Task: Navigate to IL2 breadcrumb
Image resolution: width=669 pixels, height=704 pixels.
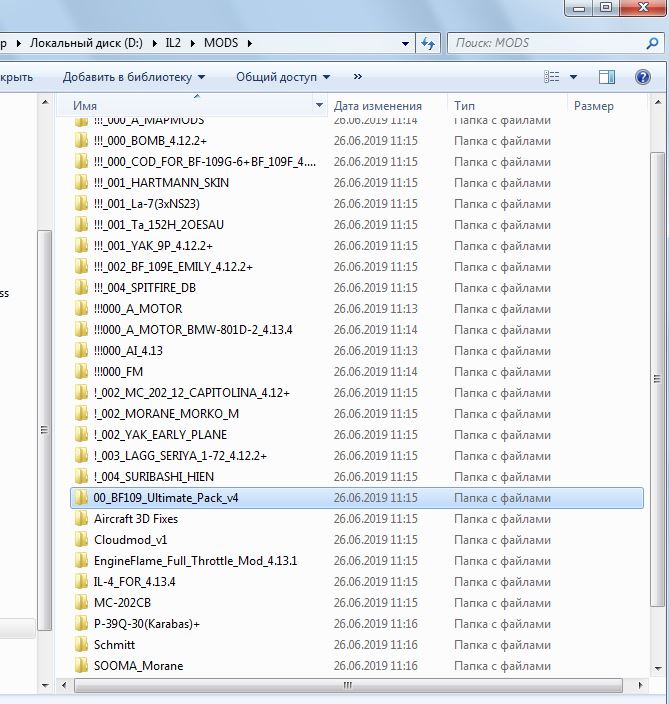Action: pyautogui.click(x=173, y=43)
